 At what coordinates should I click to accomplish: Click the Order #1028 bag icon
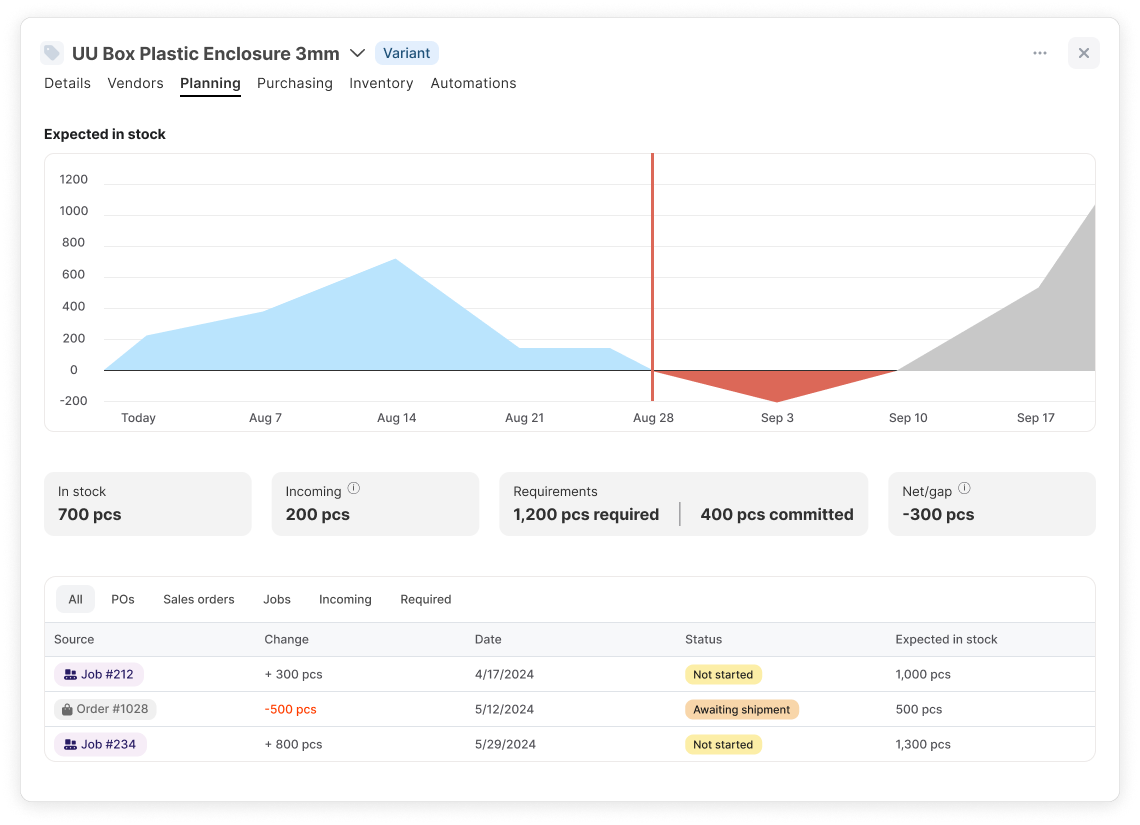67,709
